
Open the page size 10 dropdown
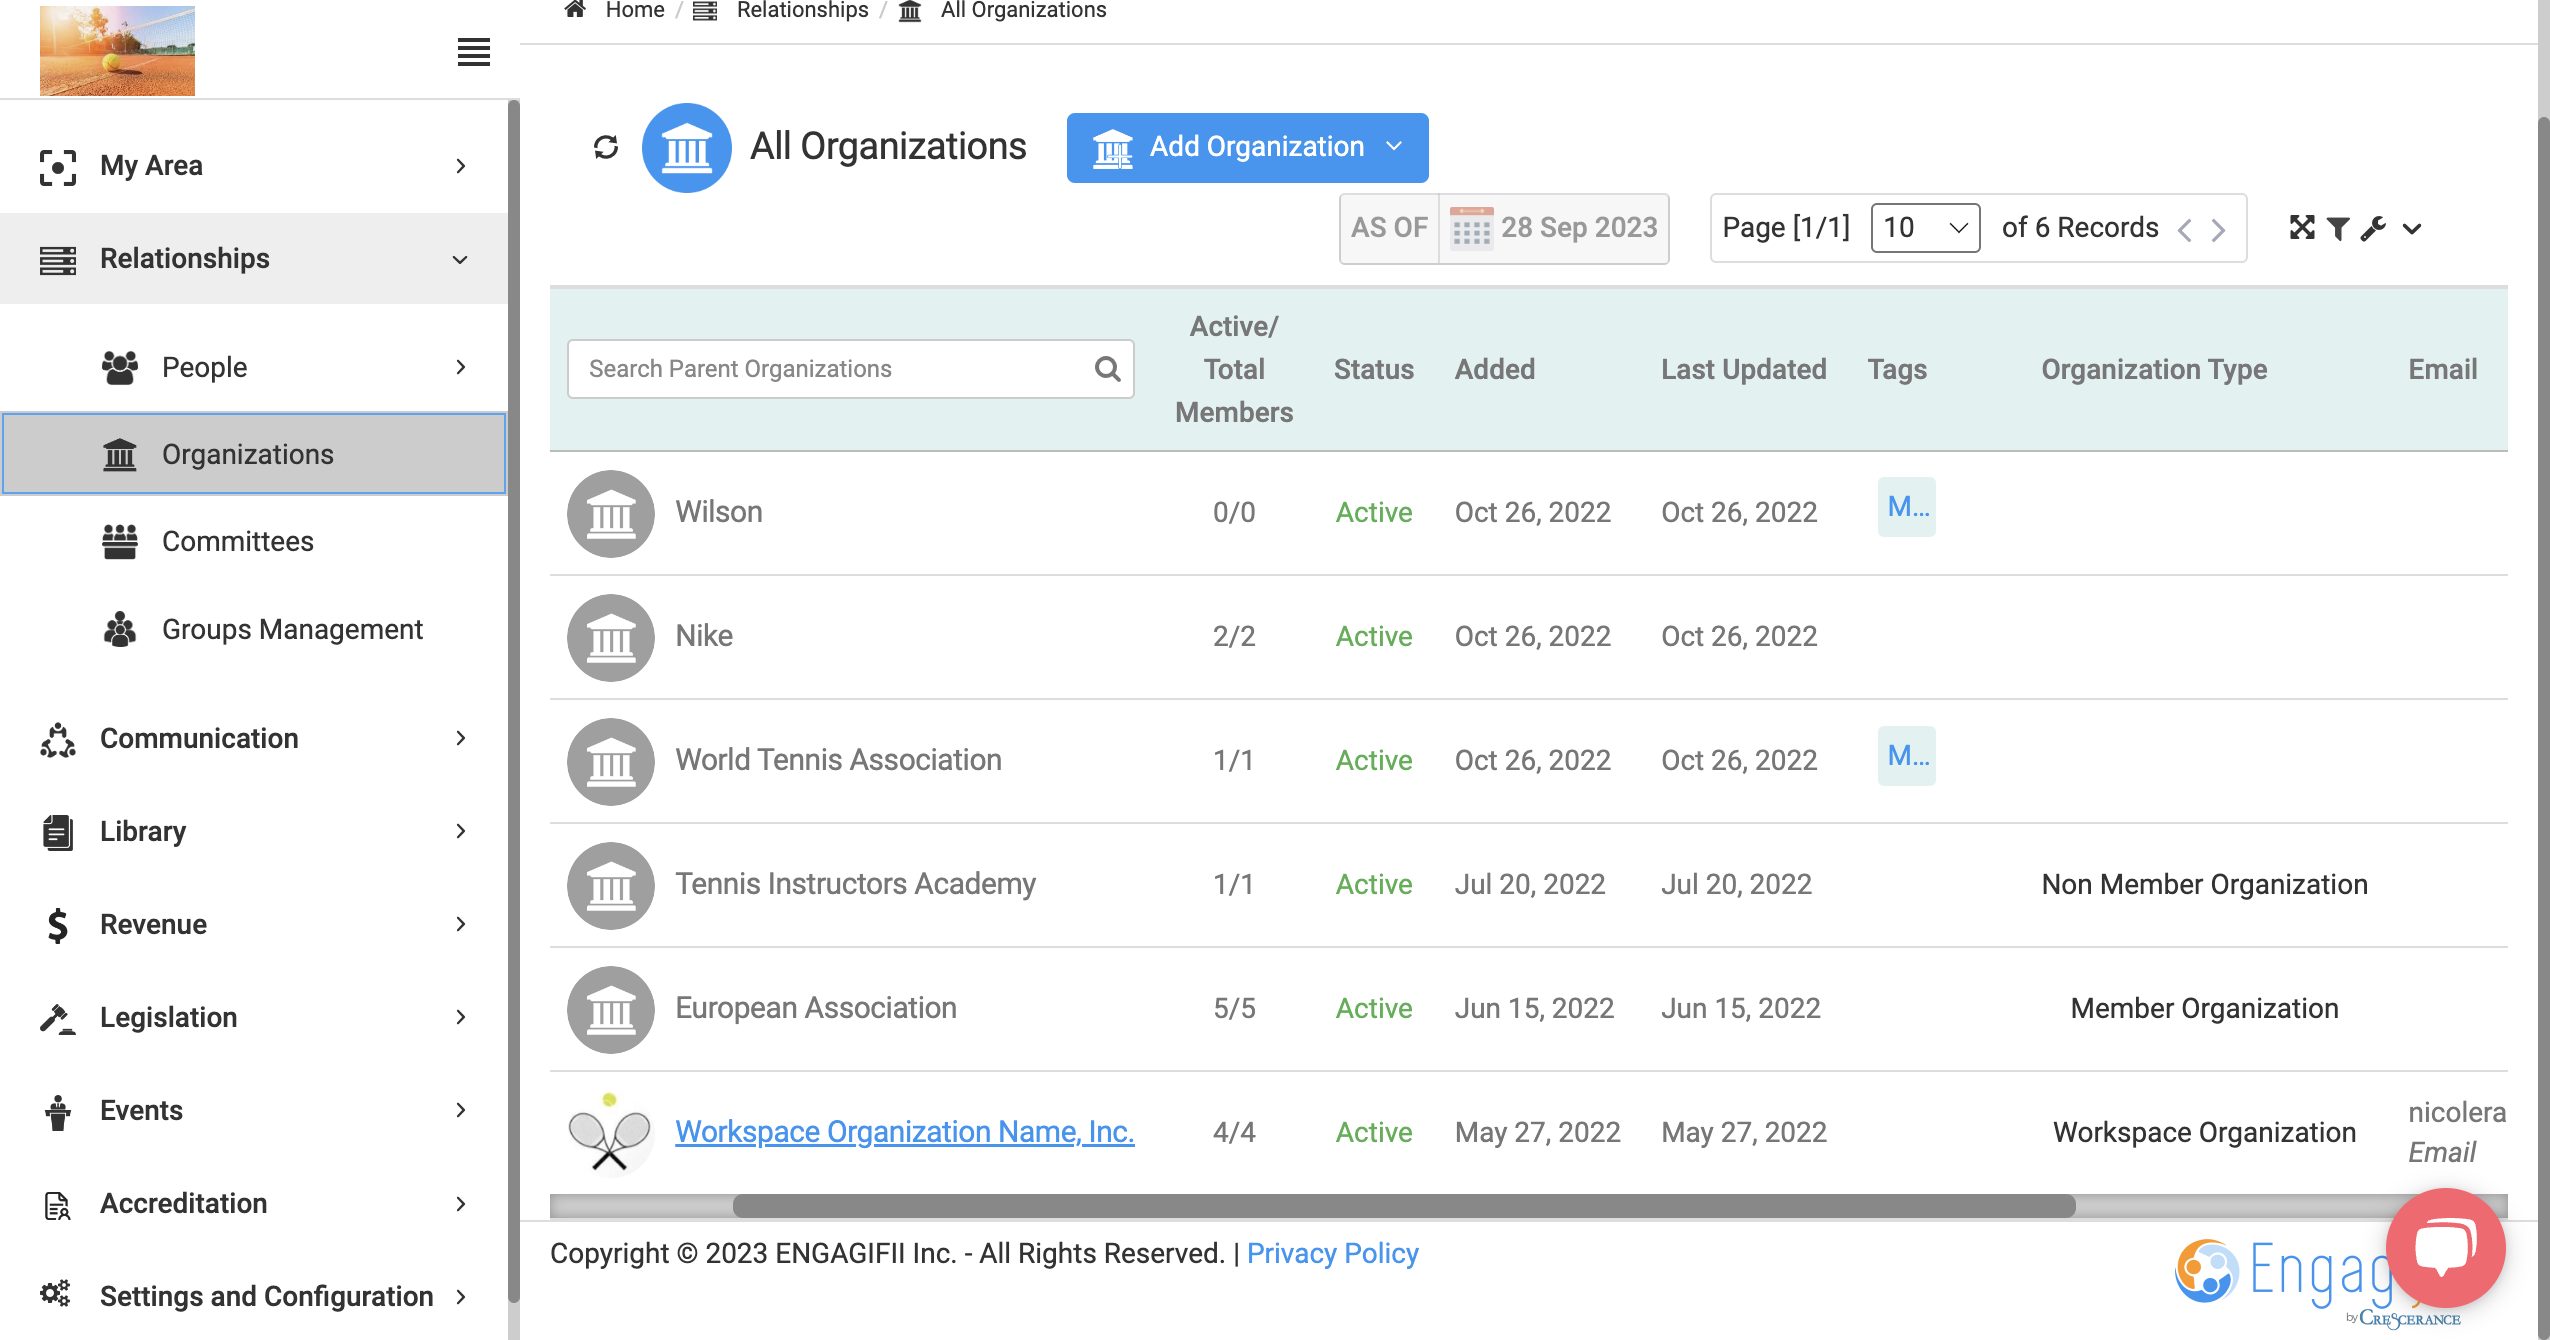pyautogui.click(x=1925, y=228)
